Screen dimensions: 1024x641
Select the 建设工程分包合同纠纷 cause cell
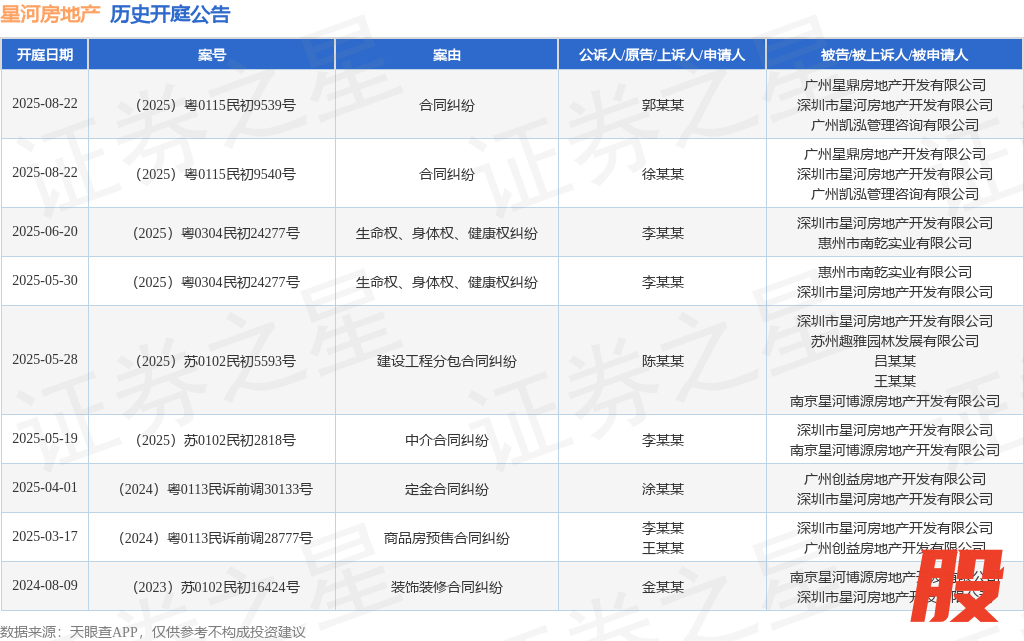446,361
